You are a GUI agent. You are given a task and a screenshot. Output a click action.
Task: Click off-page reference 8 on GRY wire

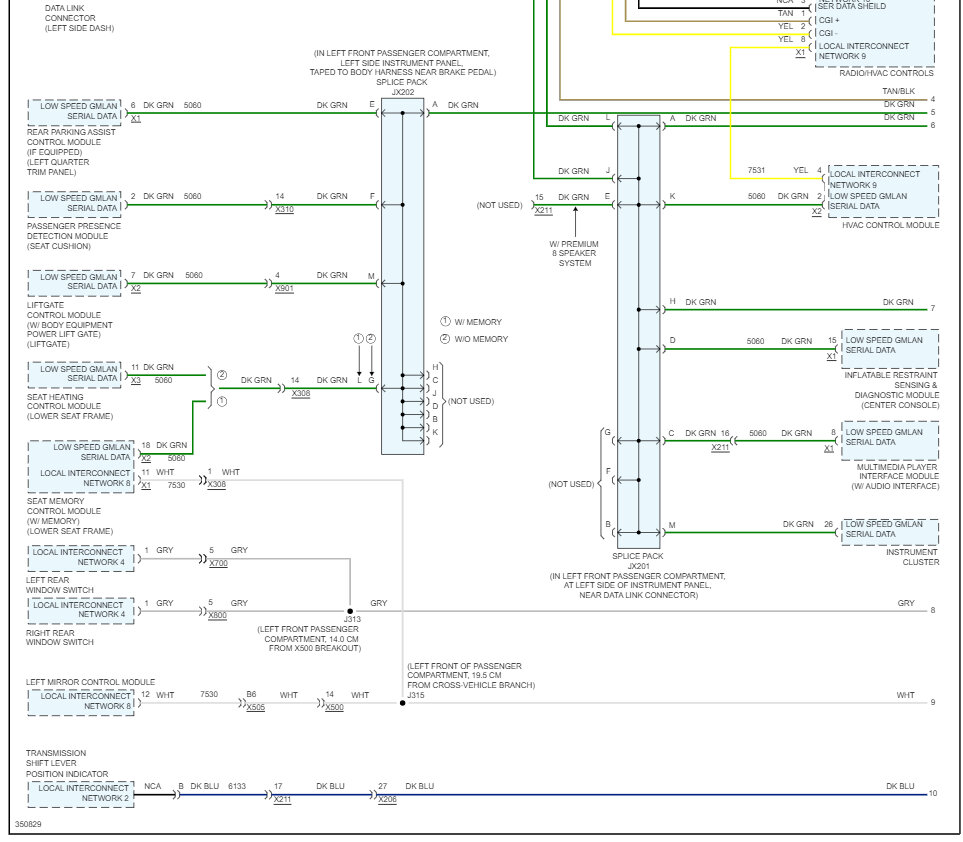click(932, 611)
